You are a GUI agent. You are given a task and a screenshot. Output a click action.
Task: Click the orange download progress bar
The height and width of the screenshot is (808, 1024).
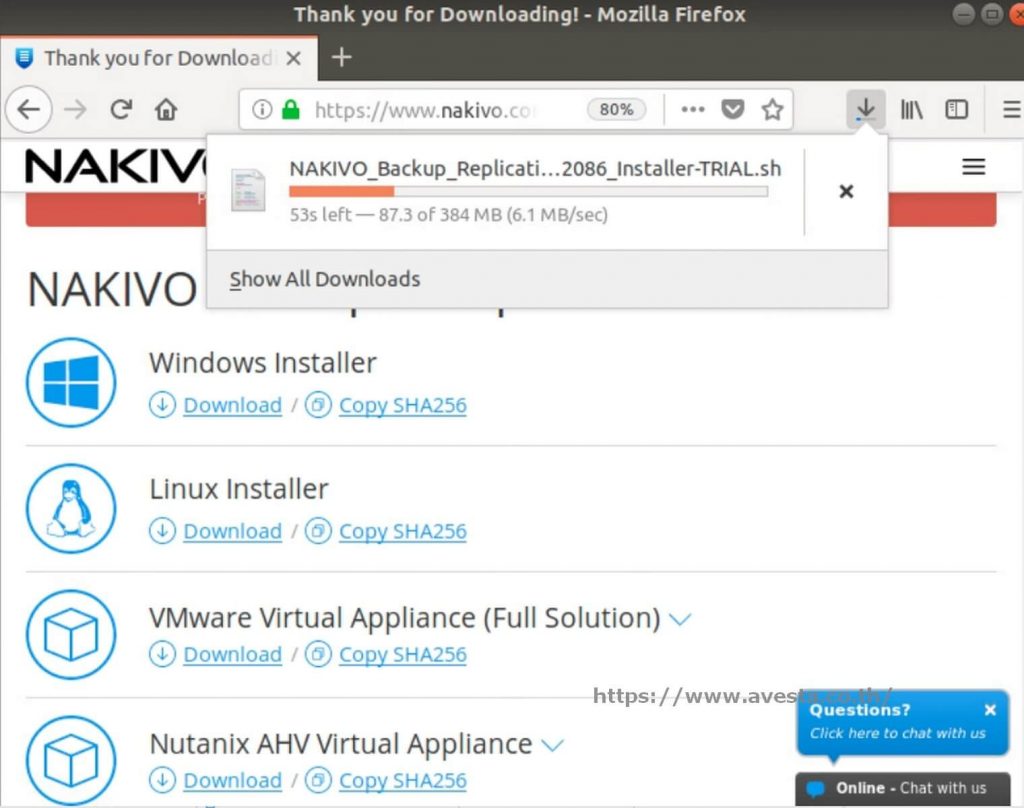[x=528, y=191]
